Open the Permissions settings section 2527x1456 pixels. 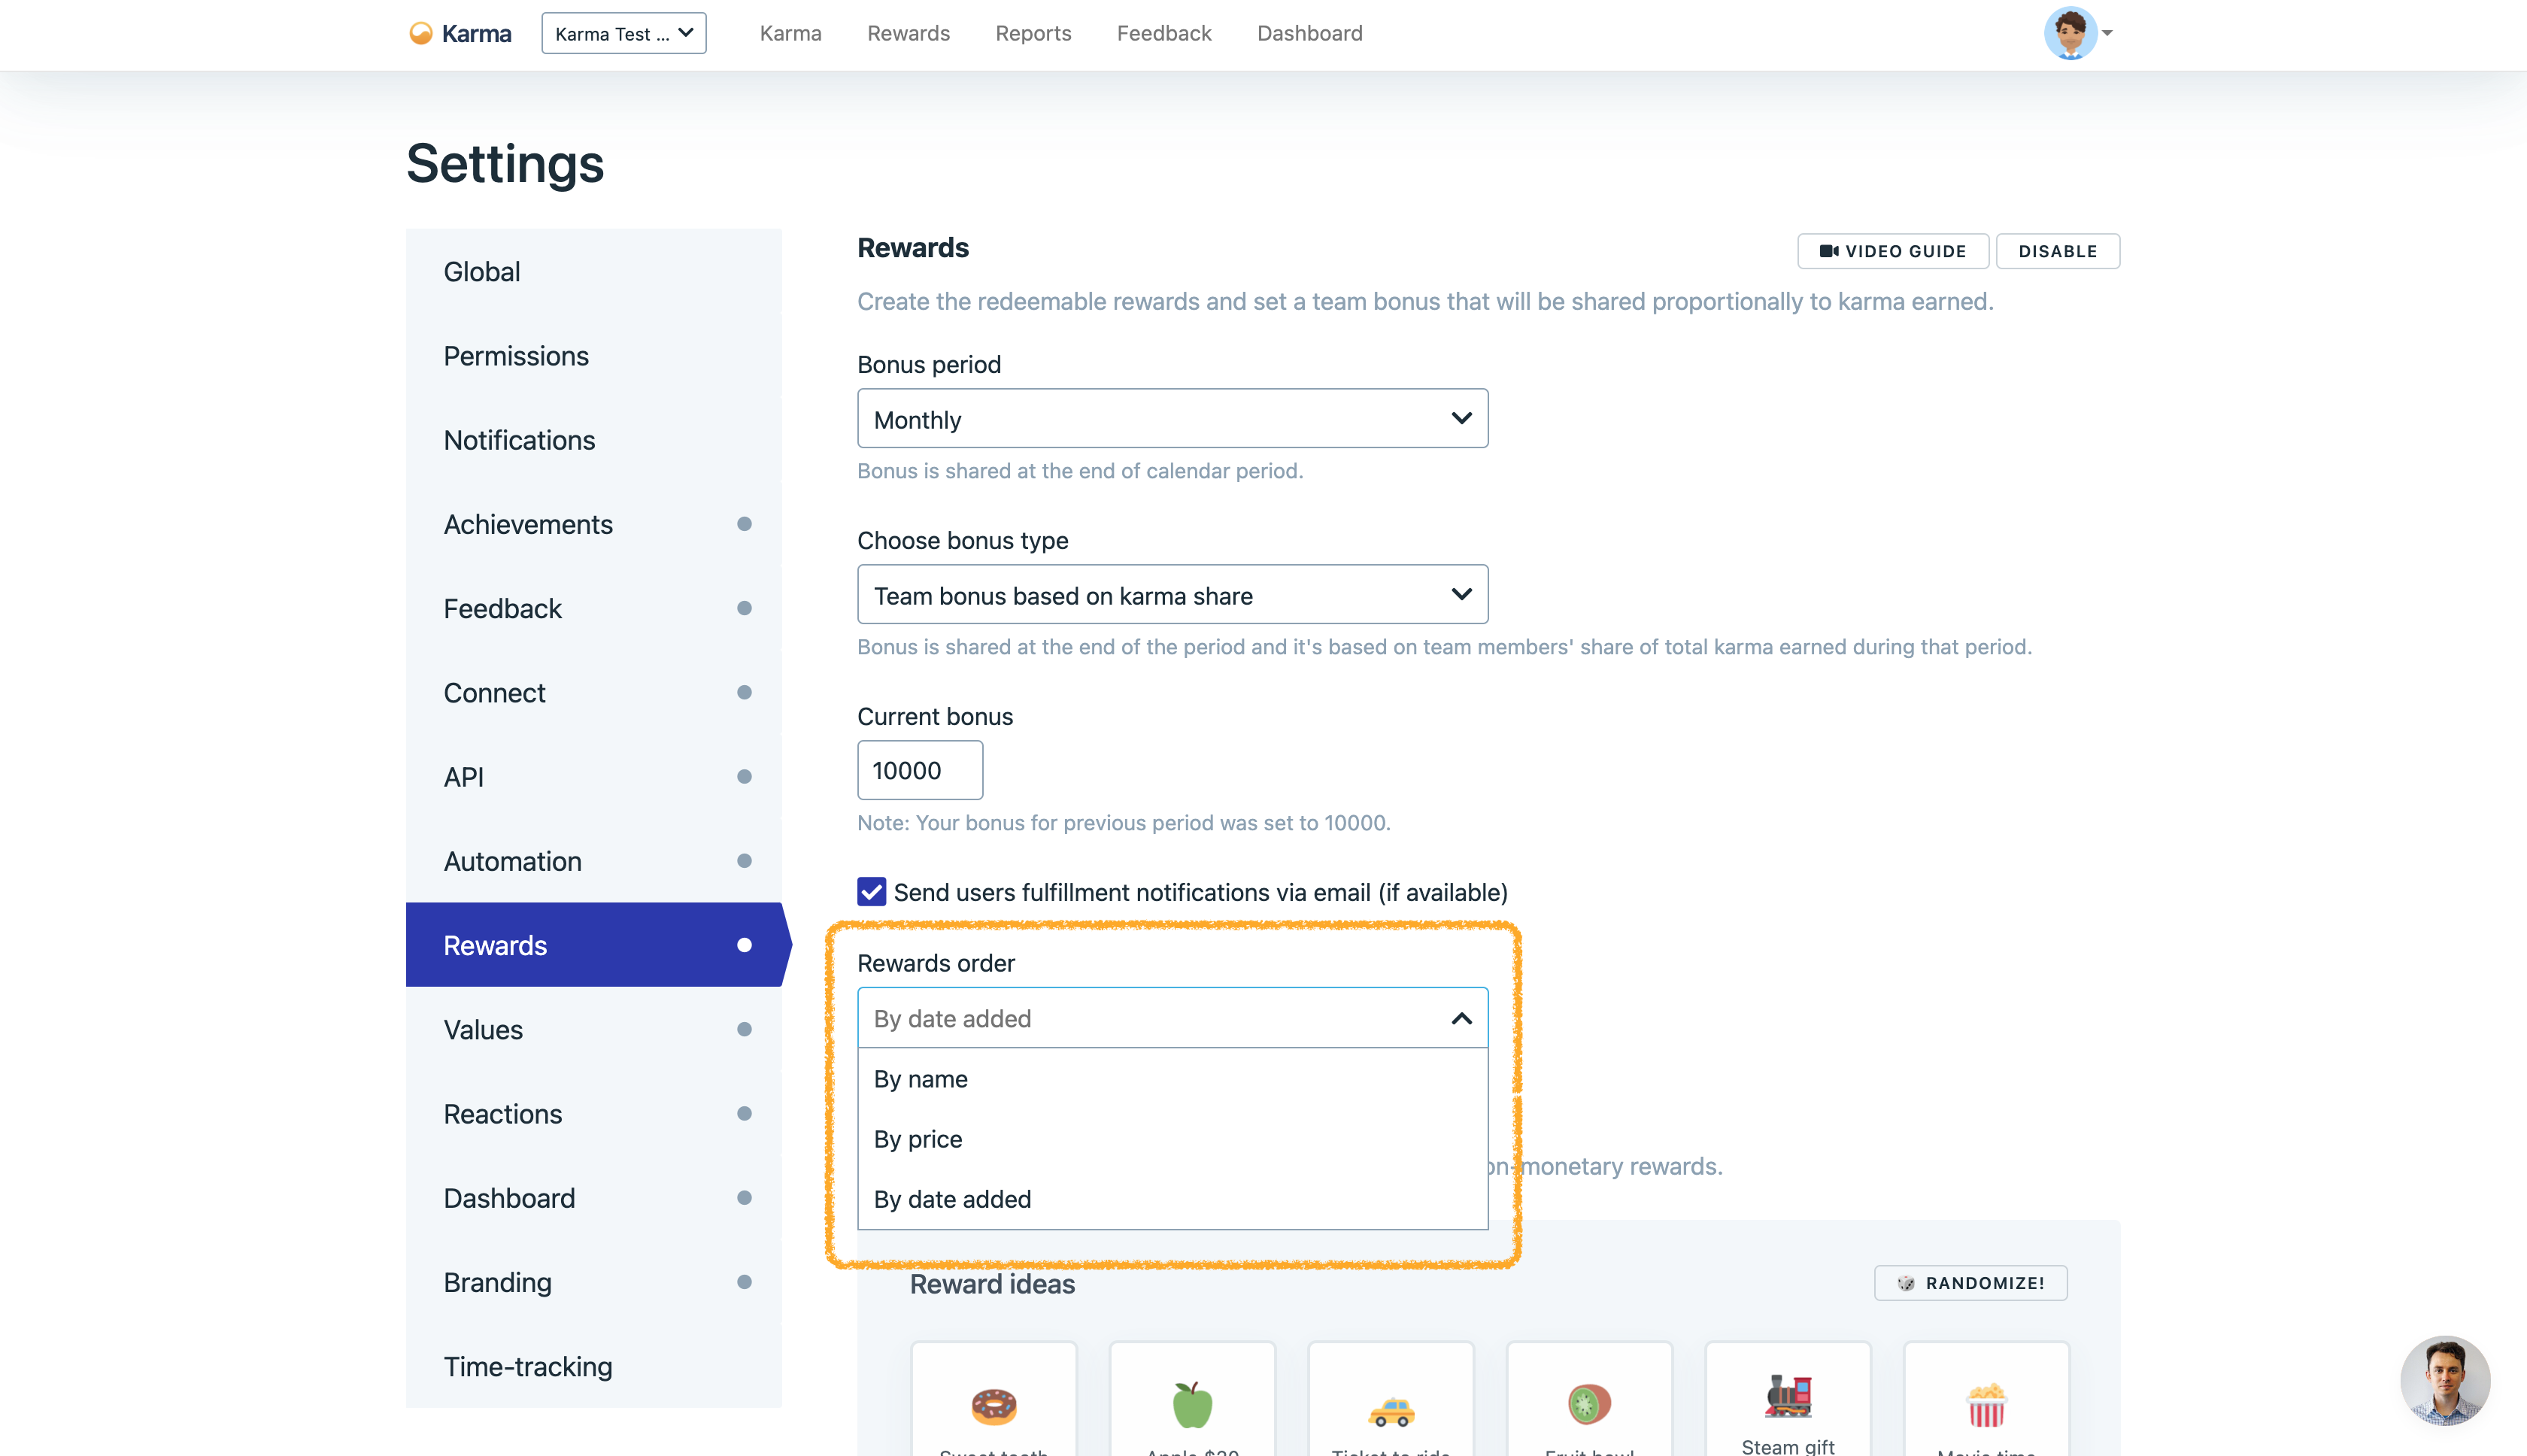pos(516,356)
